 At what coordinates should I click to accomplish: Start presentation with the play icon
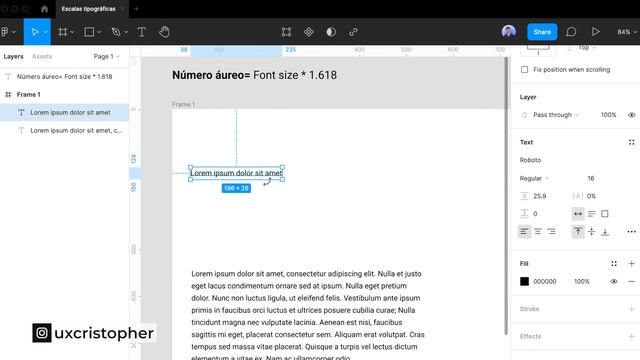596,32
